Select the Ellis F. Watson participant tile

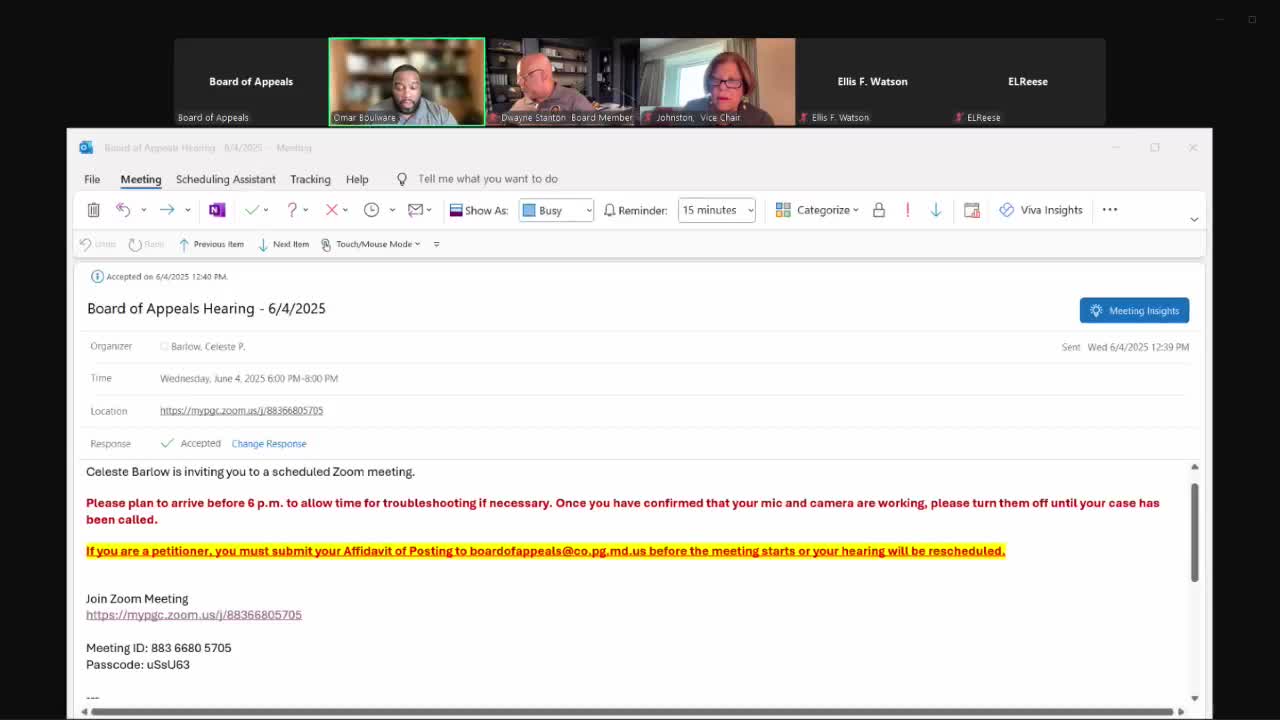[873, 82]
